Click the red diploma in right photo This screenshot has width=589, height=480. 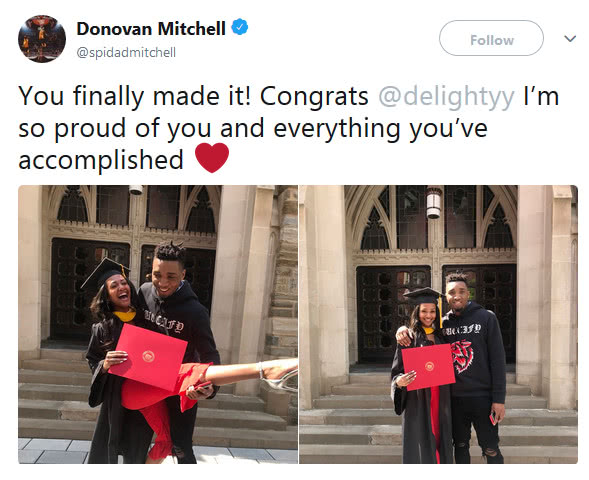[x=428, y=367]
